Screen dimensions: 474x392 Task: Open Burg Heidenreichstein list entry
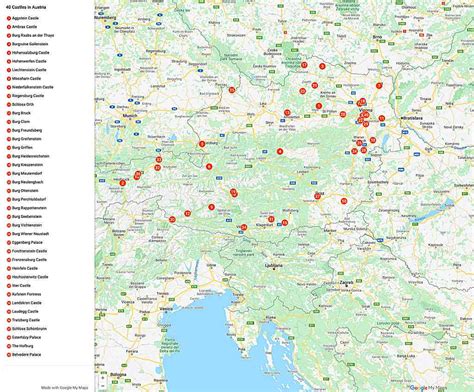[31, 156]
